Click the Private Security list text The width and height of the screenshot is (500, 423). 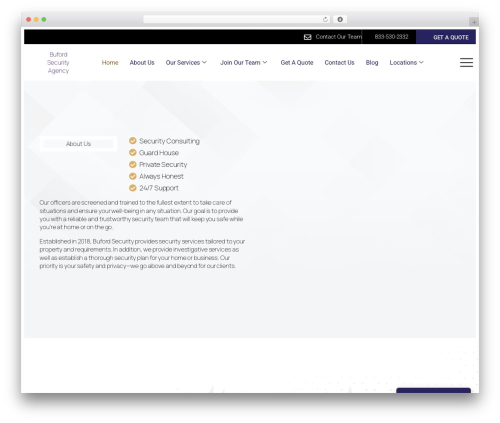point(163,164)
